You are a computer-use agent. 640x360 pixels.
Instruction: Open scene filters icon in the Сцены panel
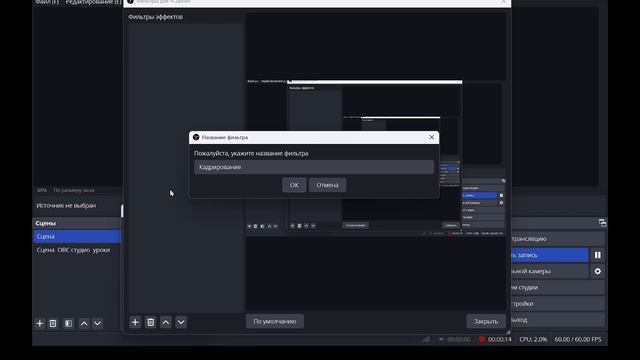69,323
